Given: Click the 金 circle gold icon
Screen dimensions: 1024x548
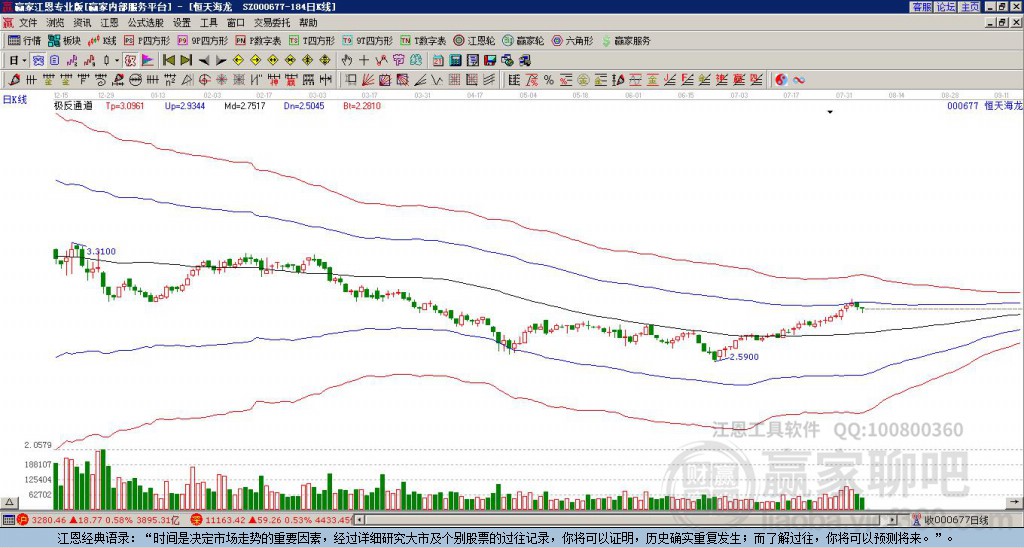Looking at the screenshot, I should pos(583,80).
